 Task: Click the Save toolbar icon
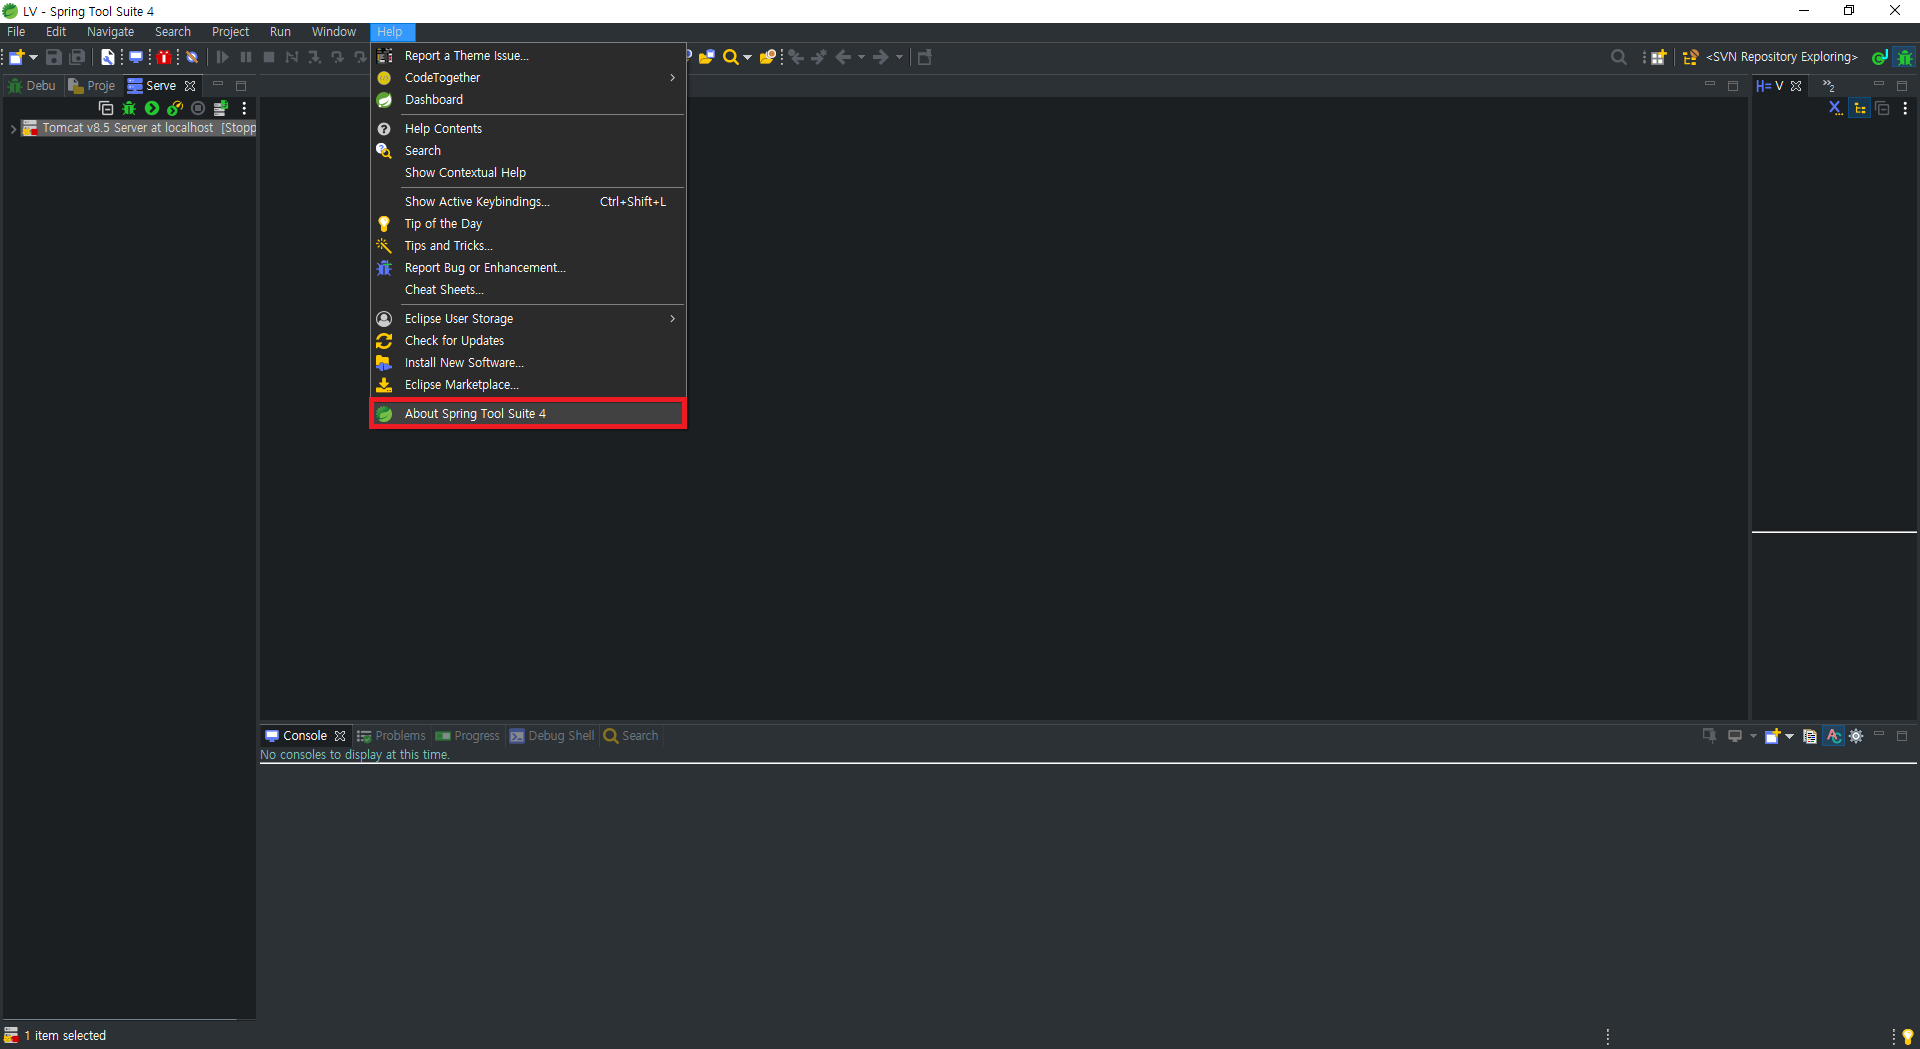coord(54,57)
